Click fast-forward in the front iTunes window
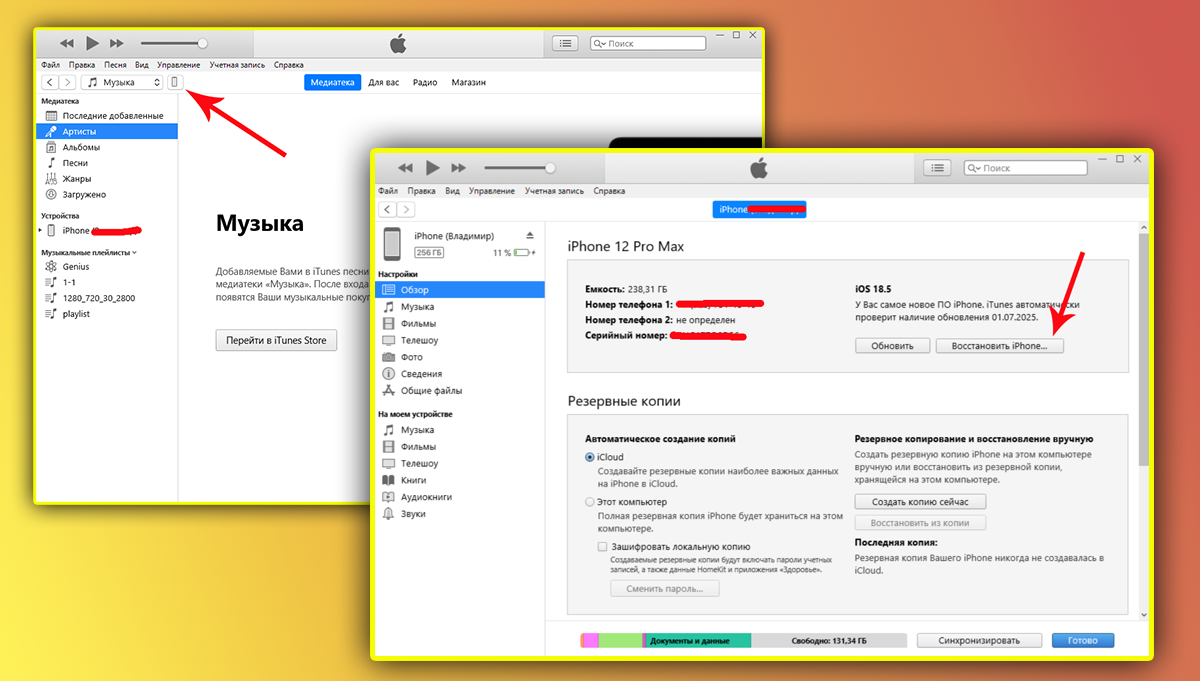 [x=458, y=168]
